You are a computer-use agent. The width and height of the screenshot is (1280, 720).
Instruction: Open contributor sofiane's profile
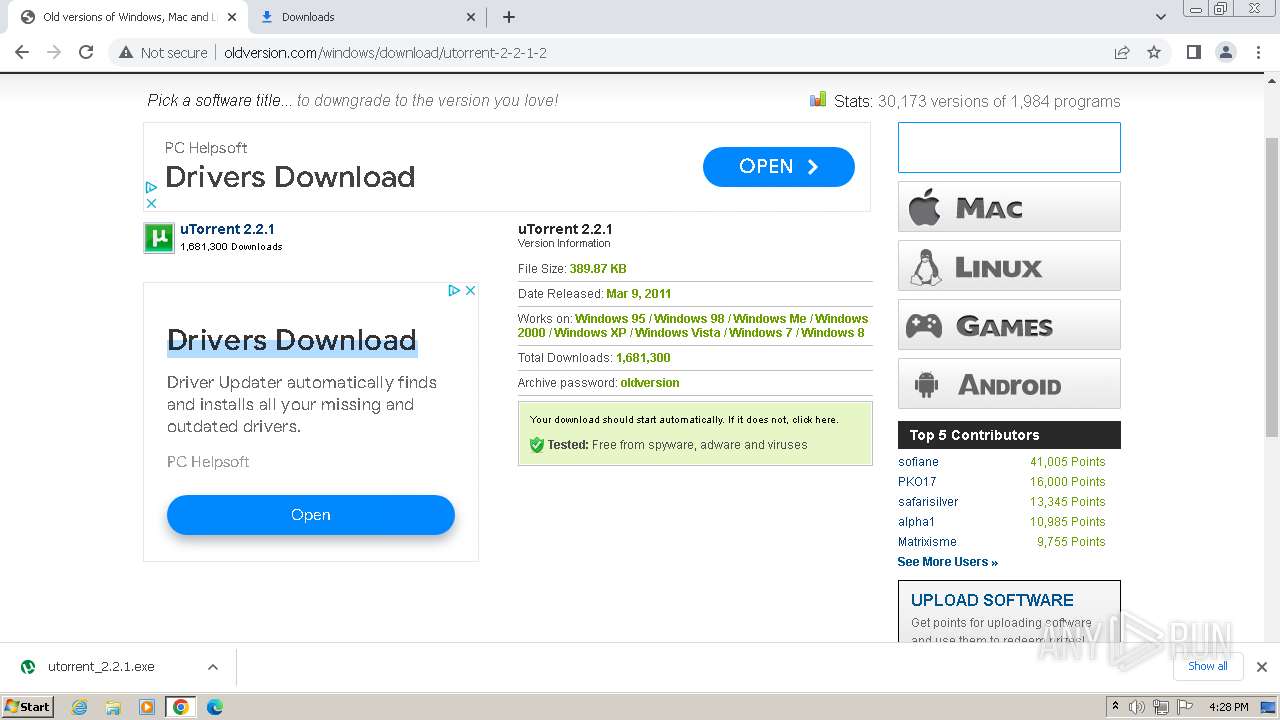(918, 462)
